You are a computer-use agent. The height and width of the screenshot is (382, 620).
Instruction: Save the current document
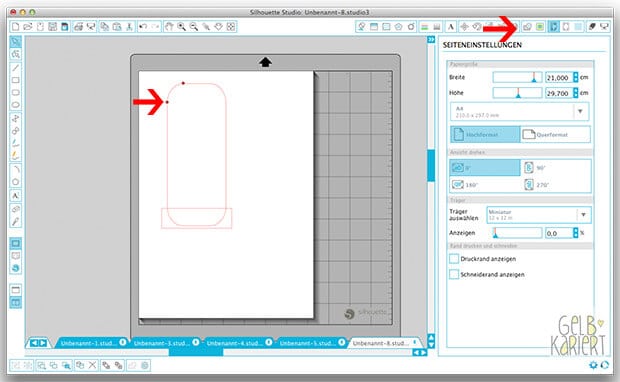(52, 26)
